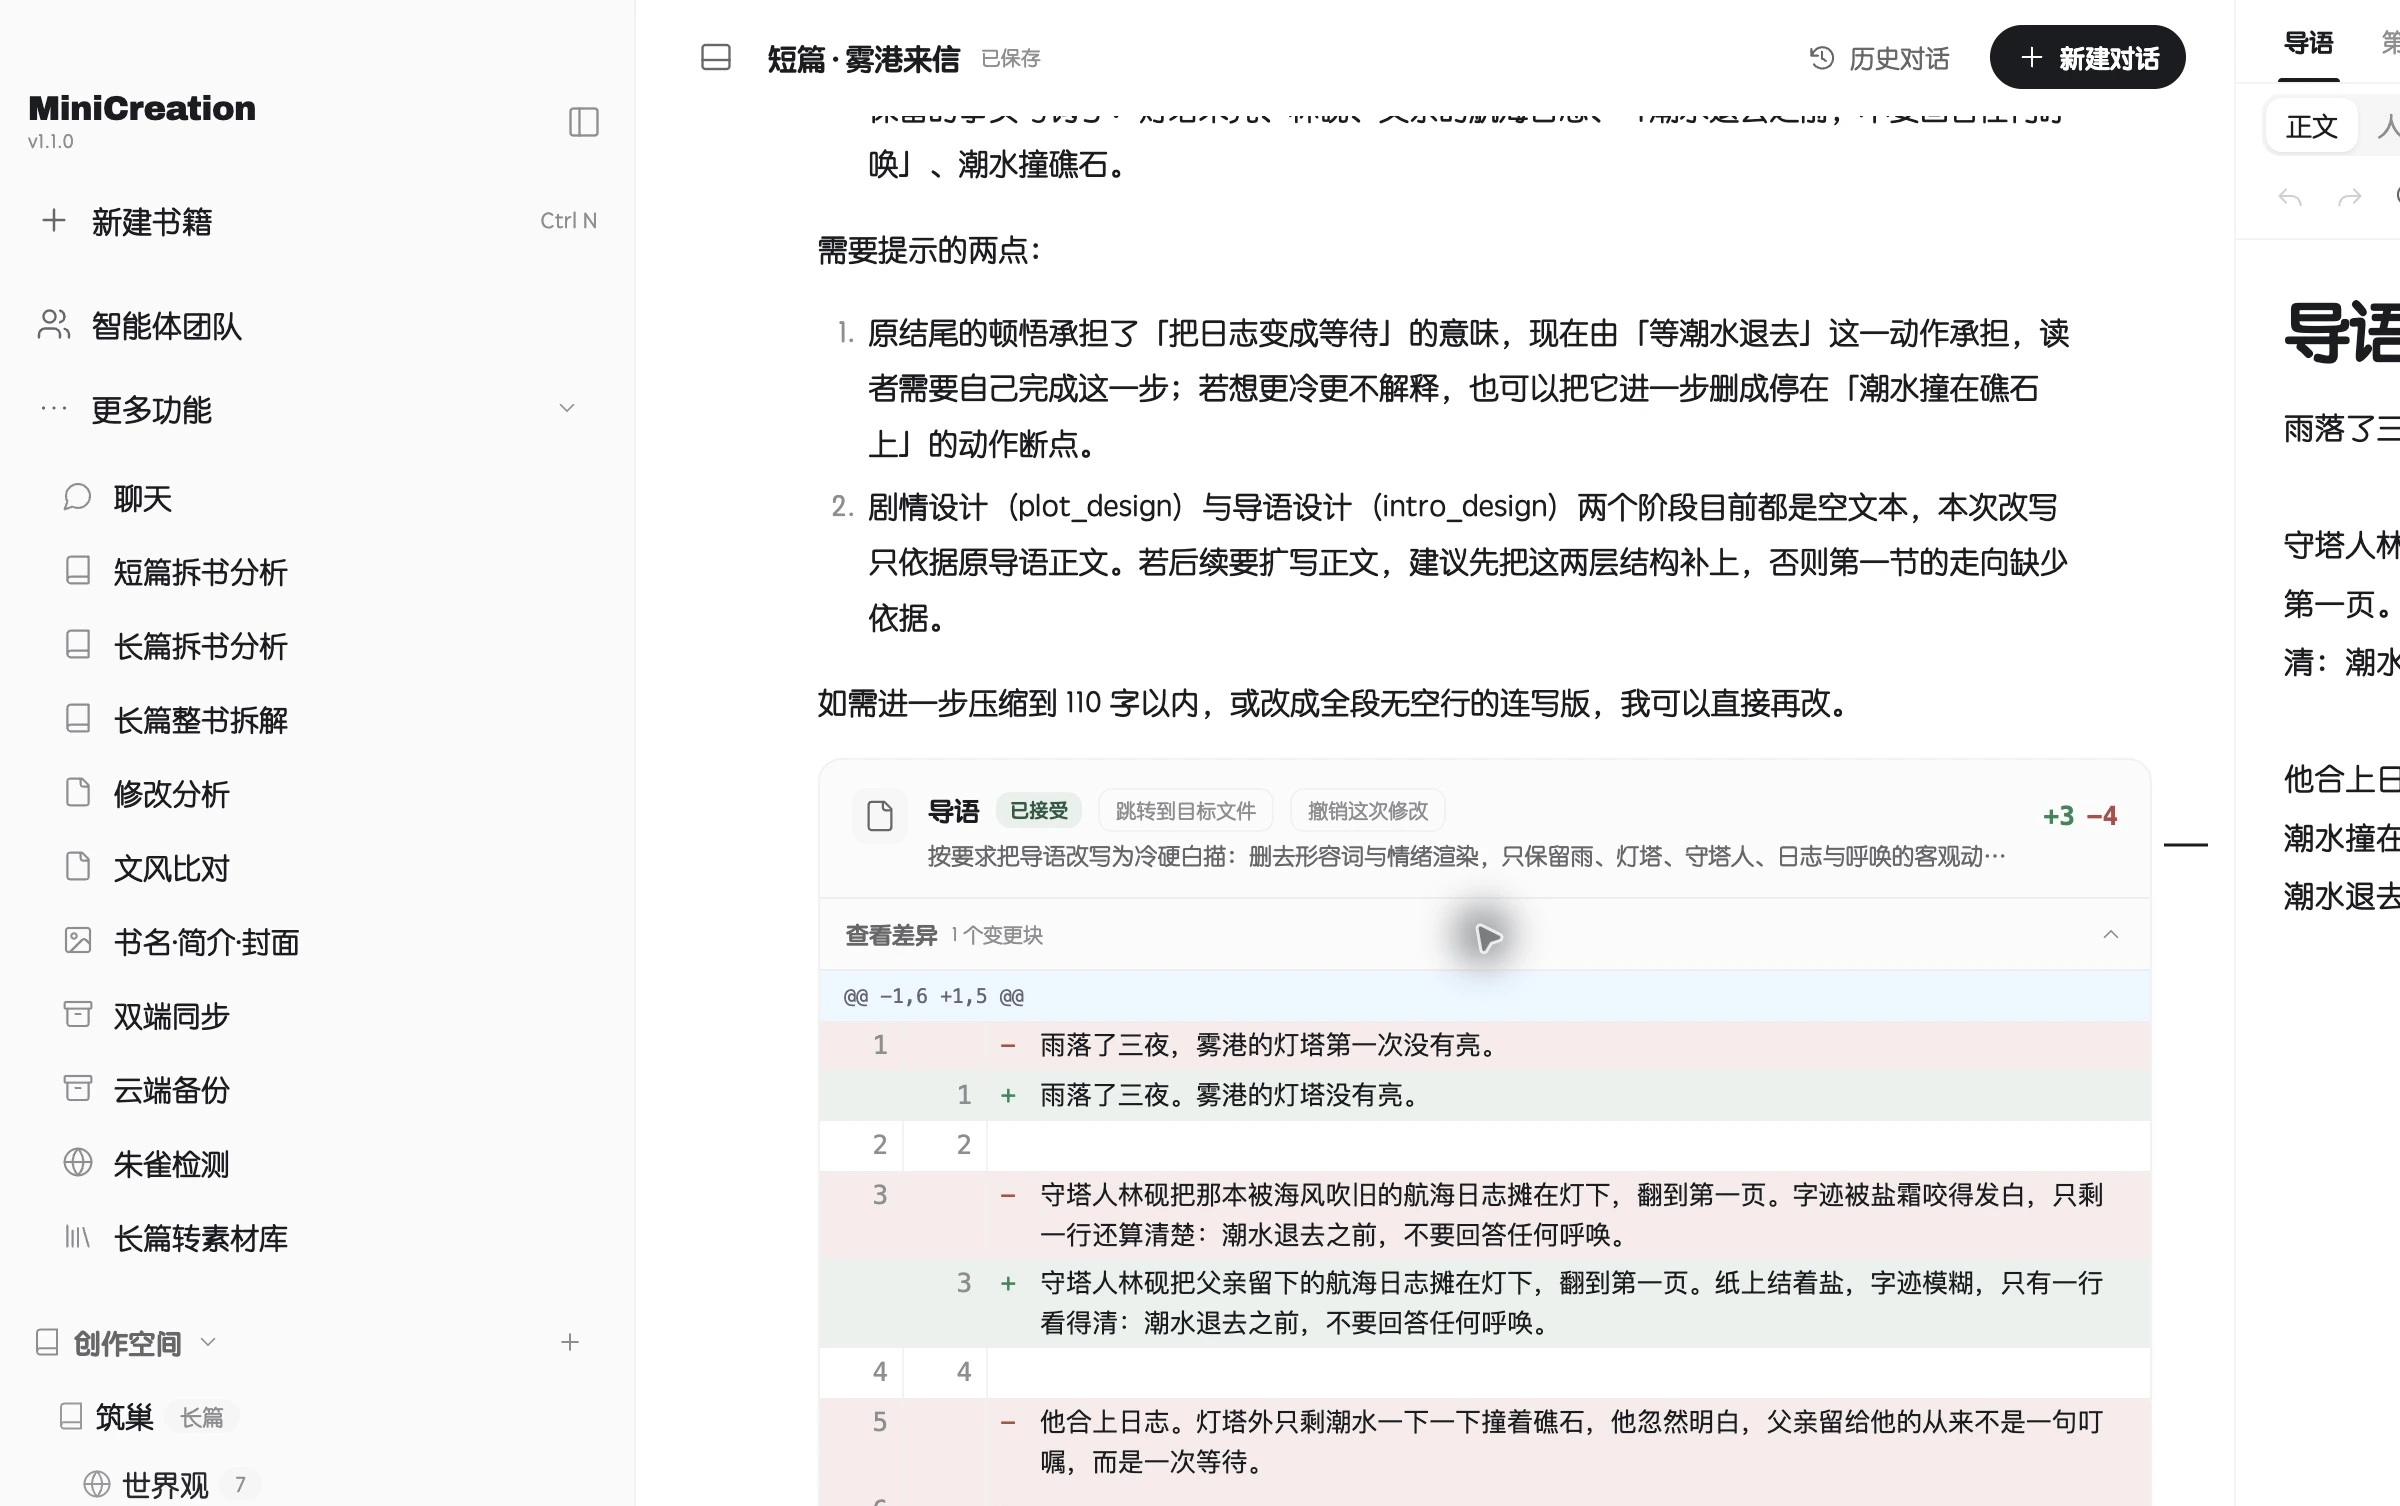Open 智能体团队 team icon
This screenshot has width=2400, height=1506.
point(54,325)
